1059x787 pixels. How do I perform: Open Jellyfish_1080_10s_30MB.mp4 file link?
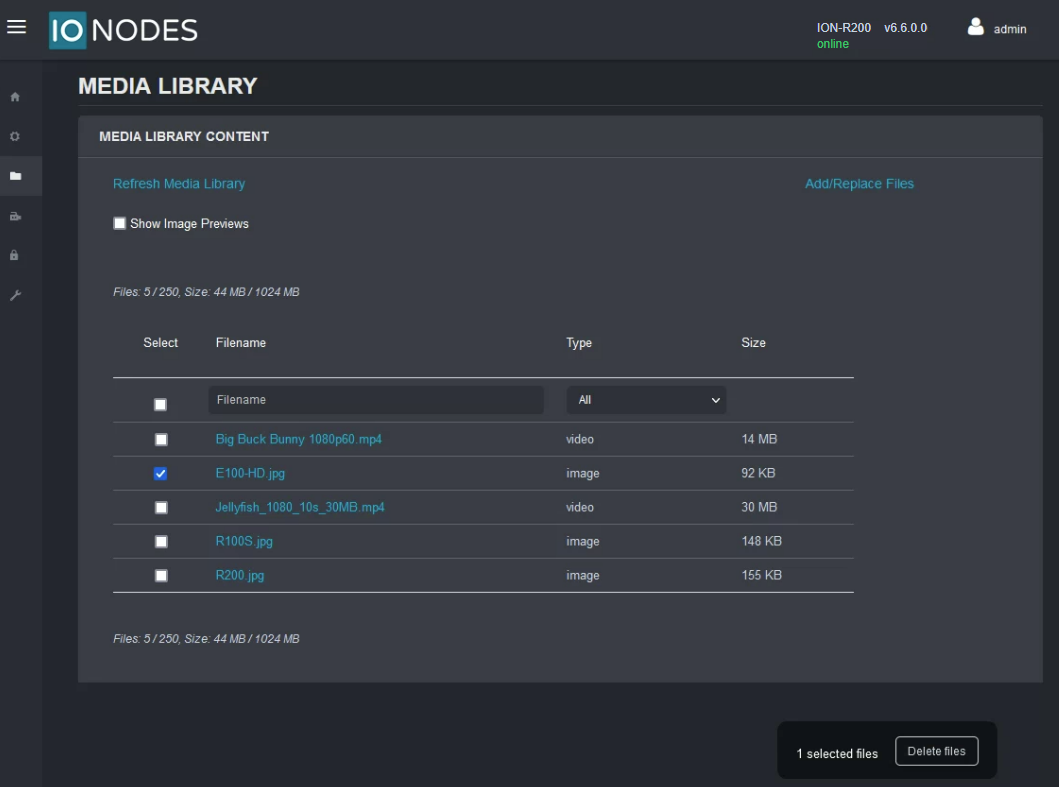coord(300,507)
